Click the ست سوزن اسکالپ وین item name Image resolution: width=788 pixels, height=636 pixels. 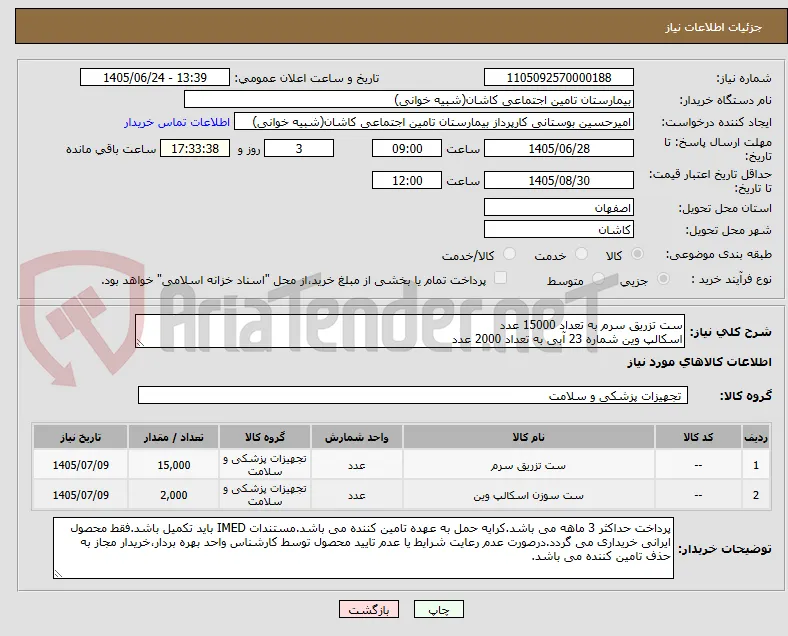(x=528, y=496)
